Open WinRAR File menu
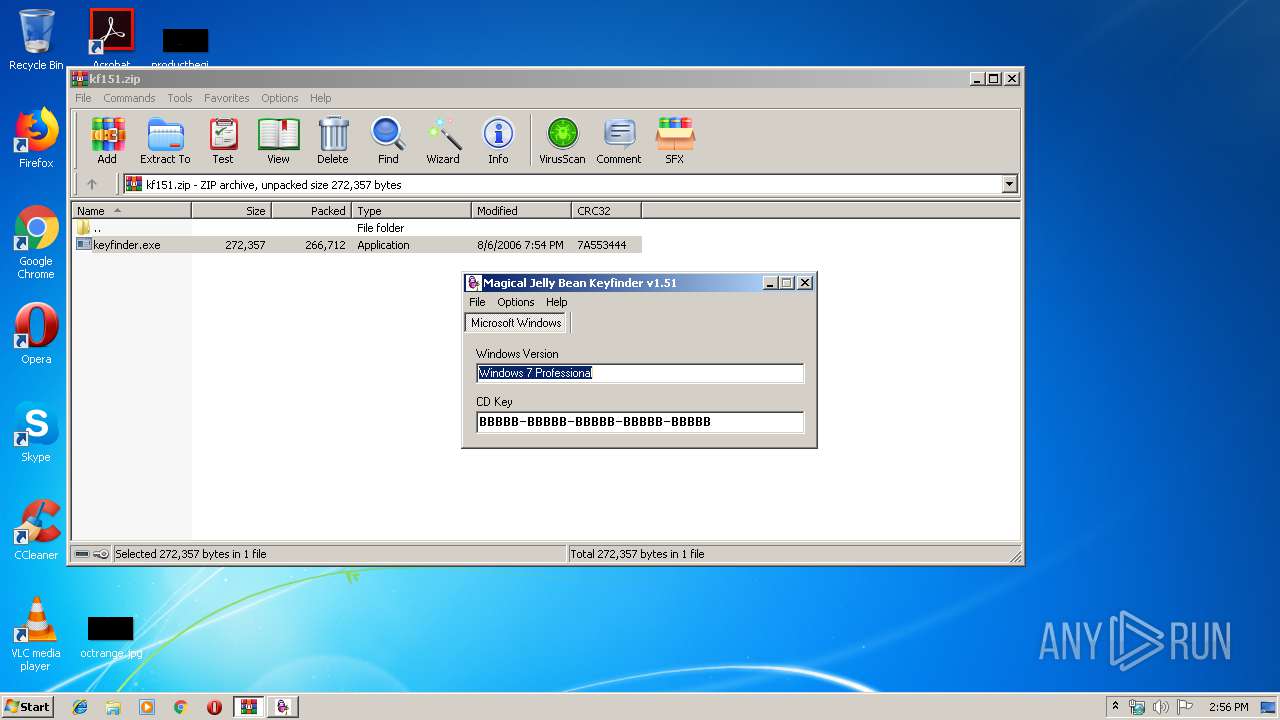The image size is (1280, 720). coord(83,98)
